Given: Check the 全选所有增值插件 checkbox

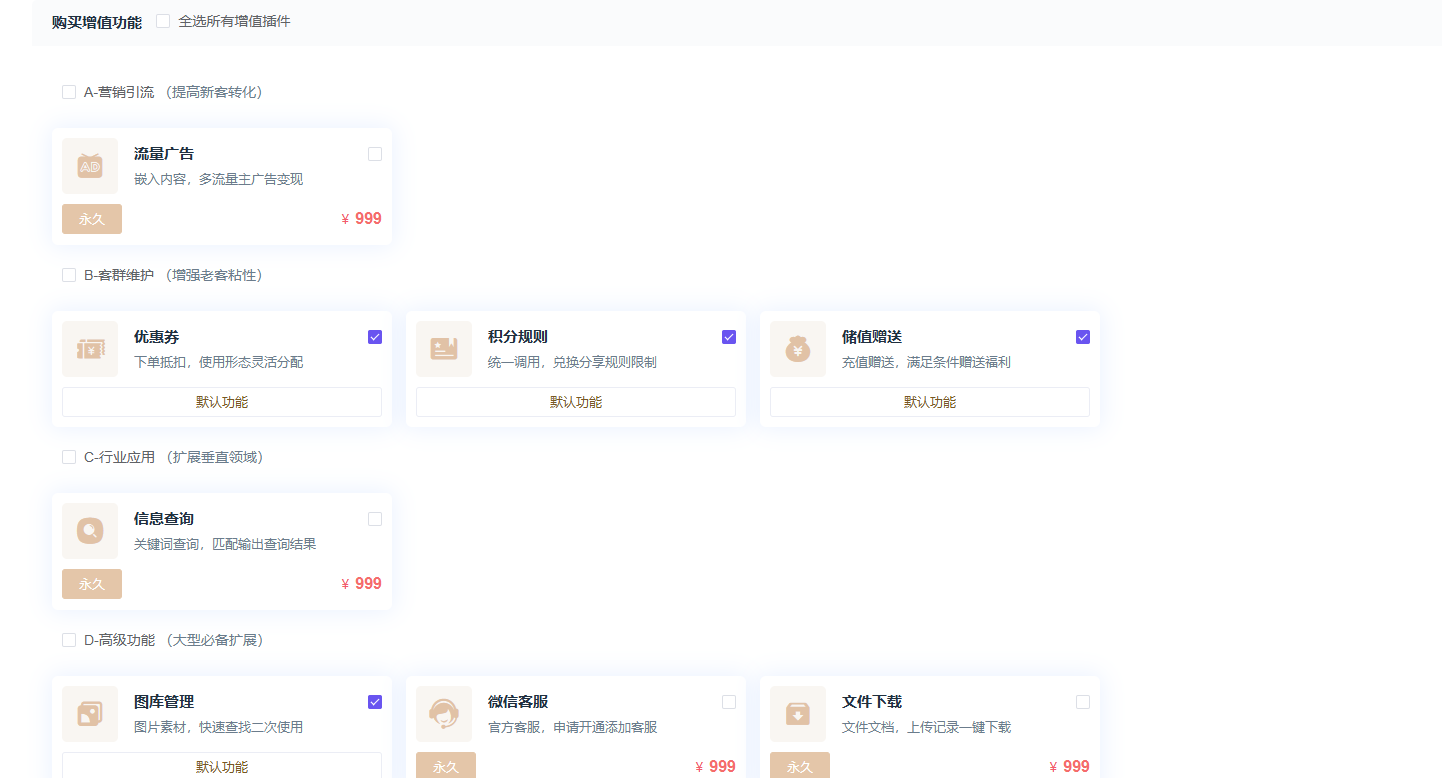Looking at the screenshot, I should pyautogui.click(x=163, y=21).
